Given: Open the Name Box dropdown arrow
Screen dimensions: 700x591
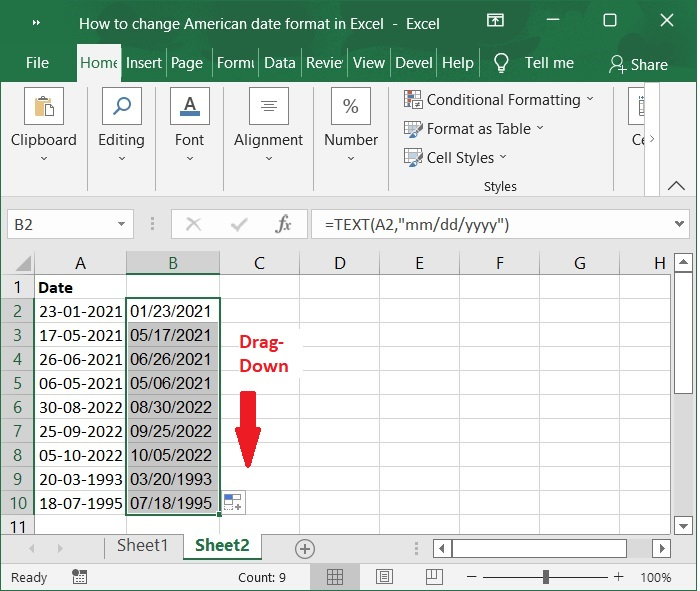Looking at the screenshot, I should point(121,224).
